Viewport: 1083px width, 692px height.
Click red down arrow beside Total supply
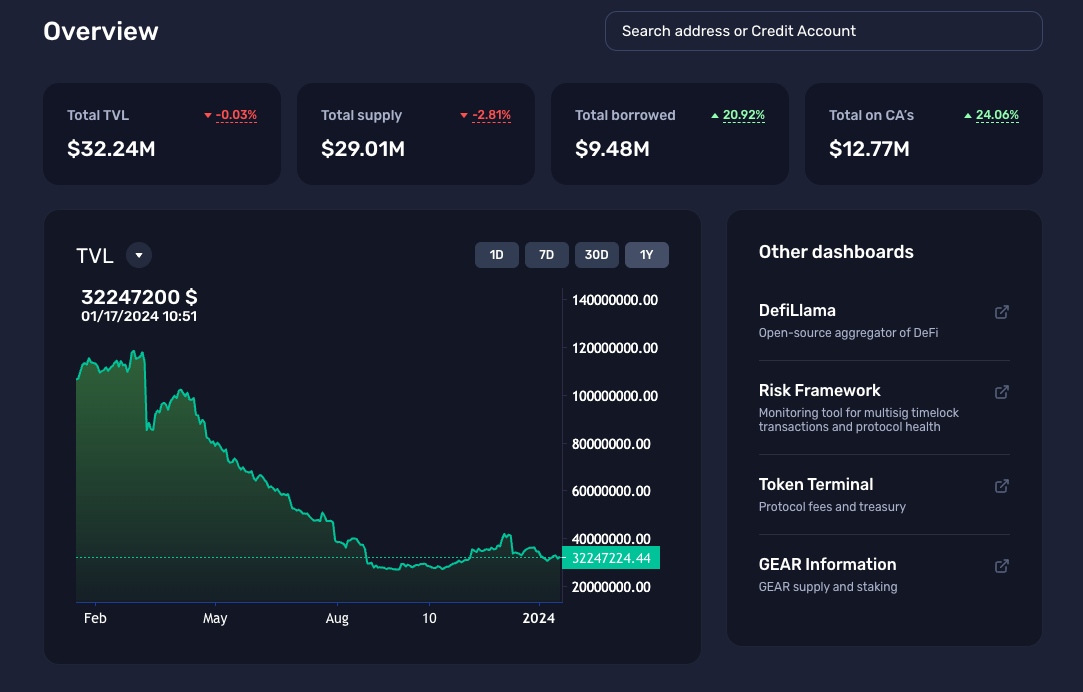click(x=464, y=116)
